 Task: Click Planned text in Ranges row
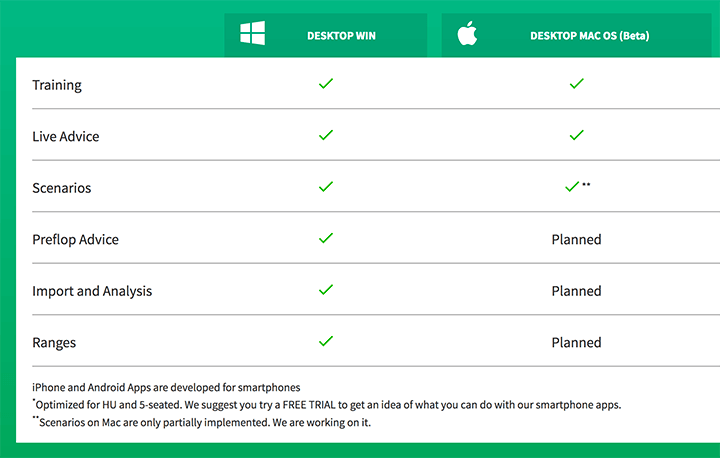tap(576, 342)
